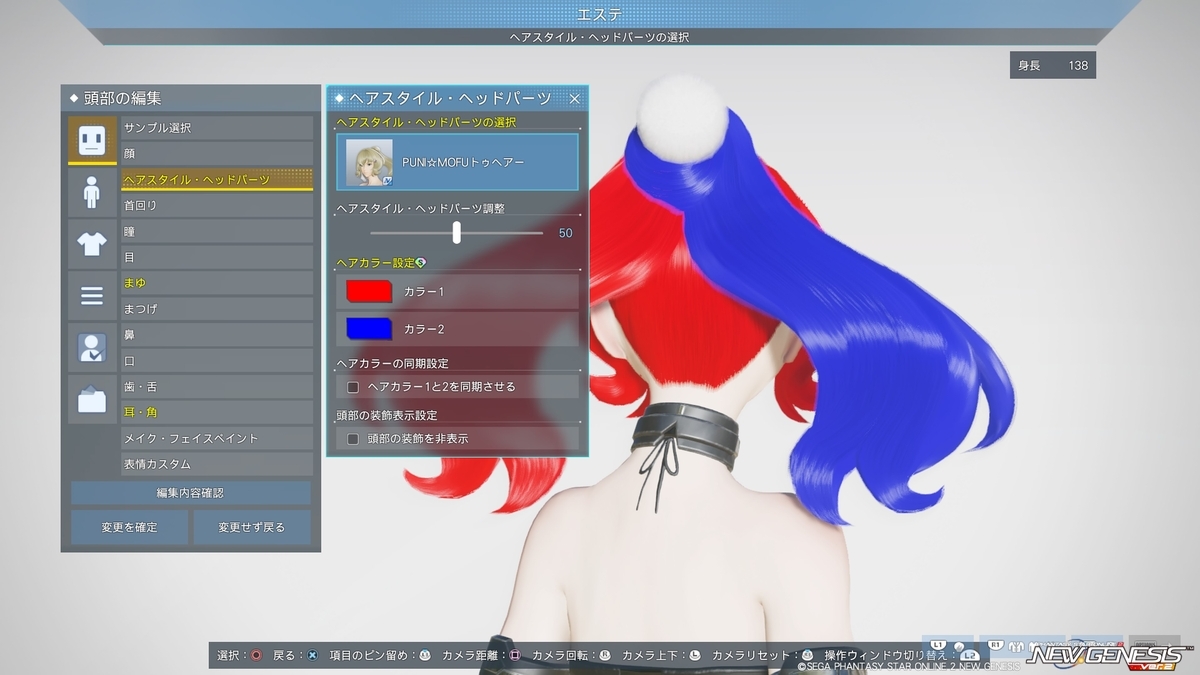The image size is (1200, 675).
Task: Click the SG currency icon beside ヘアカラー設定
Action: 420,263
